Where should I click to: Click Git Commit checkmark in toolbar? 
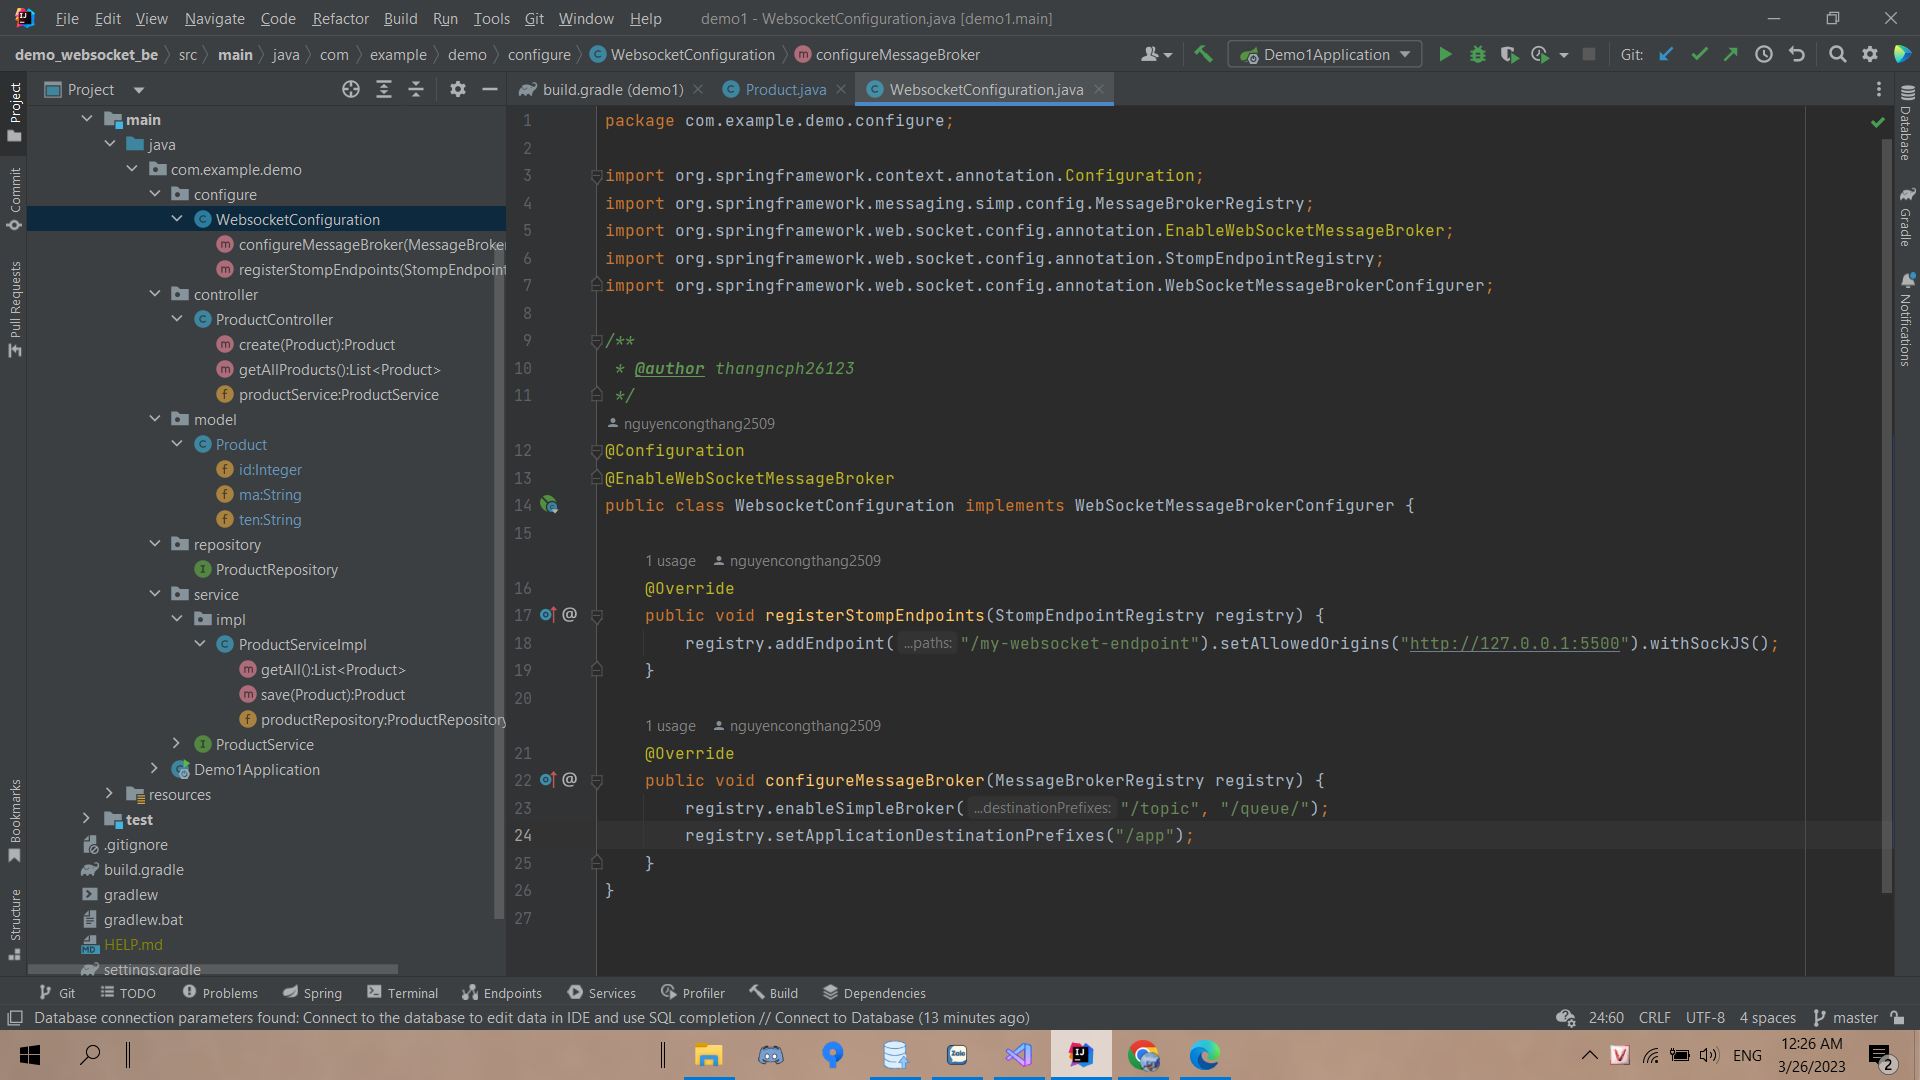coord(1699,55)
